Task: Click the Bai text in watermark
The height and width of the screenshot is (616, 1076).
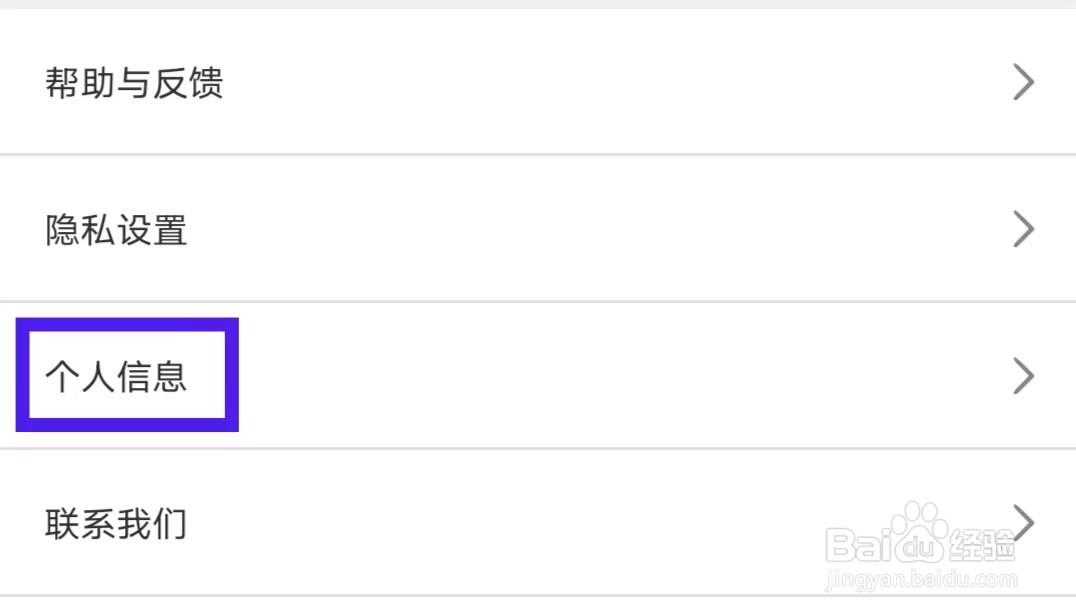Action: (x=858, y=545)
